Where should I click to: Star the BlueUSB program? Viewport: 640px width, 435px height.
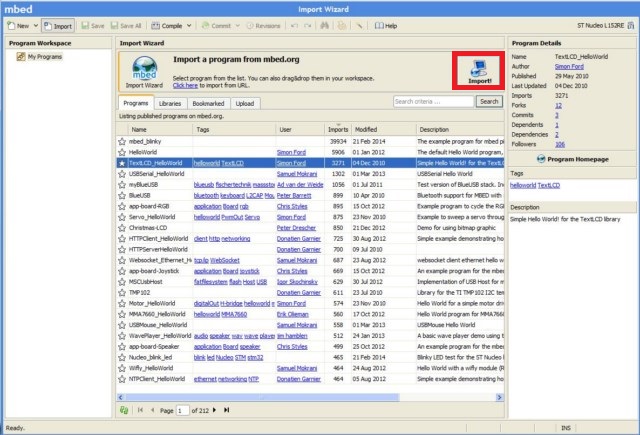click(x=122, y=195)
